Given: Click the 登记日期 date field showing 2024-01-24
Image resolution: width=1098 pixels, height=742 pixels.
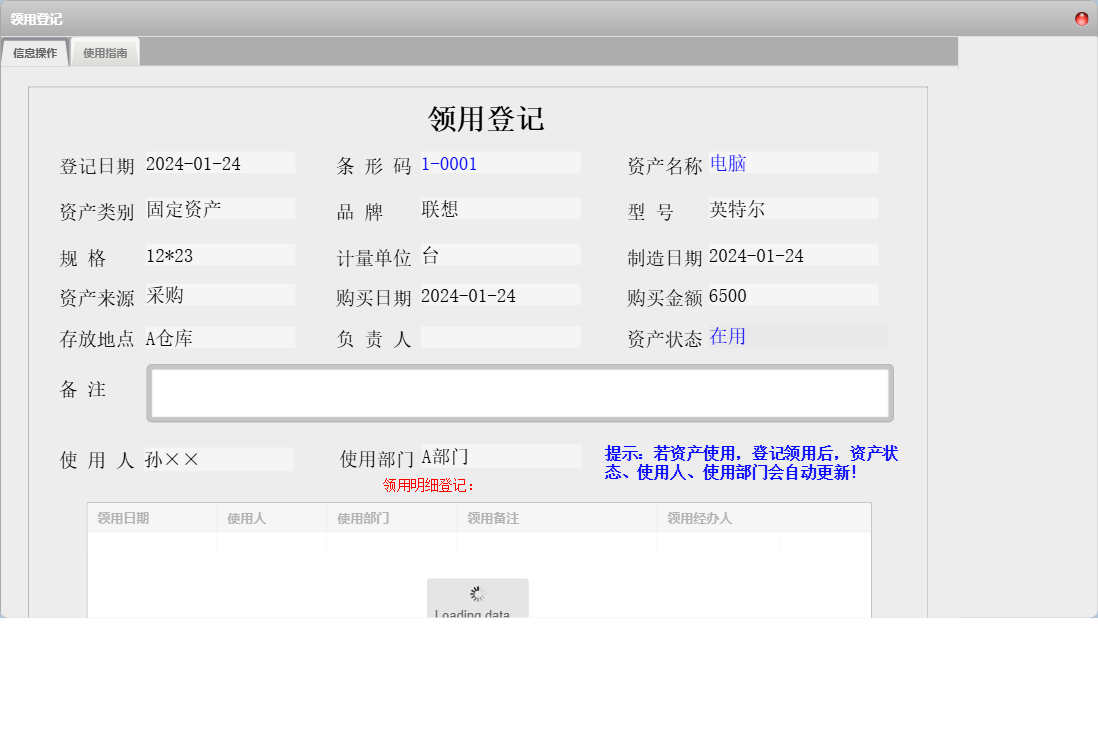Looking at the screenshot, I should [220, 162].
